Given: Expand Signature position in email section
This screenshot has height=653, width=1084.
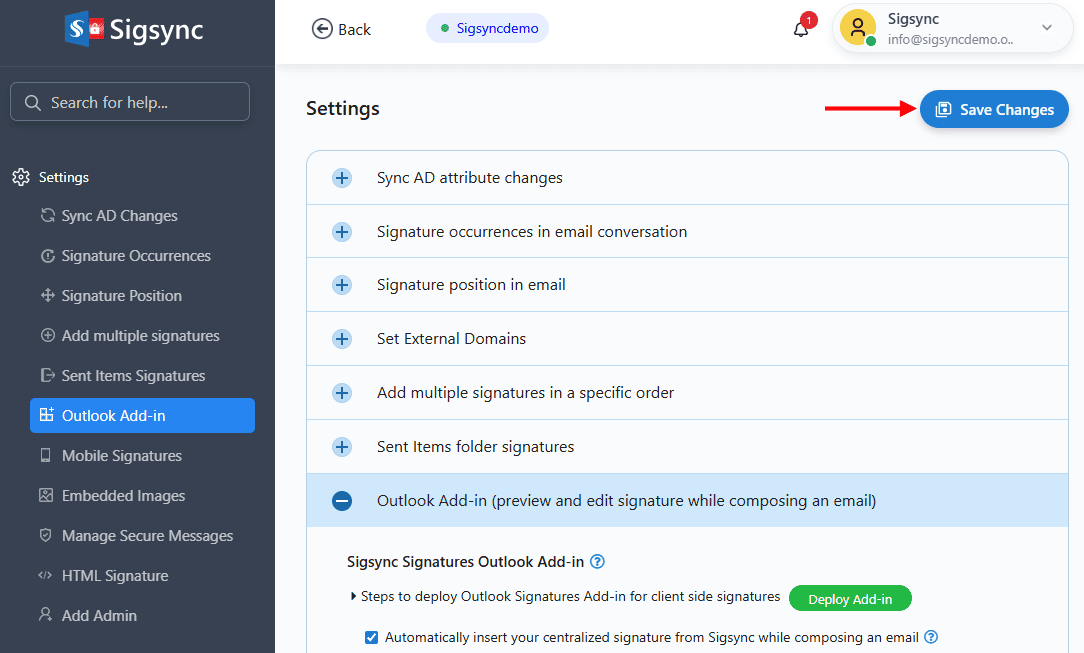Looking at the screenshot, I should (342, 285).
